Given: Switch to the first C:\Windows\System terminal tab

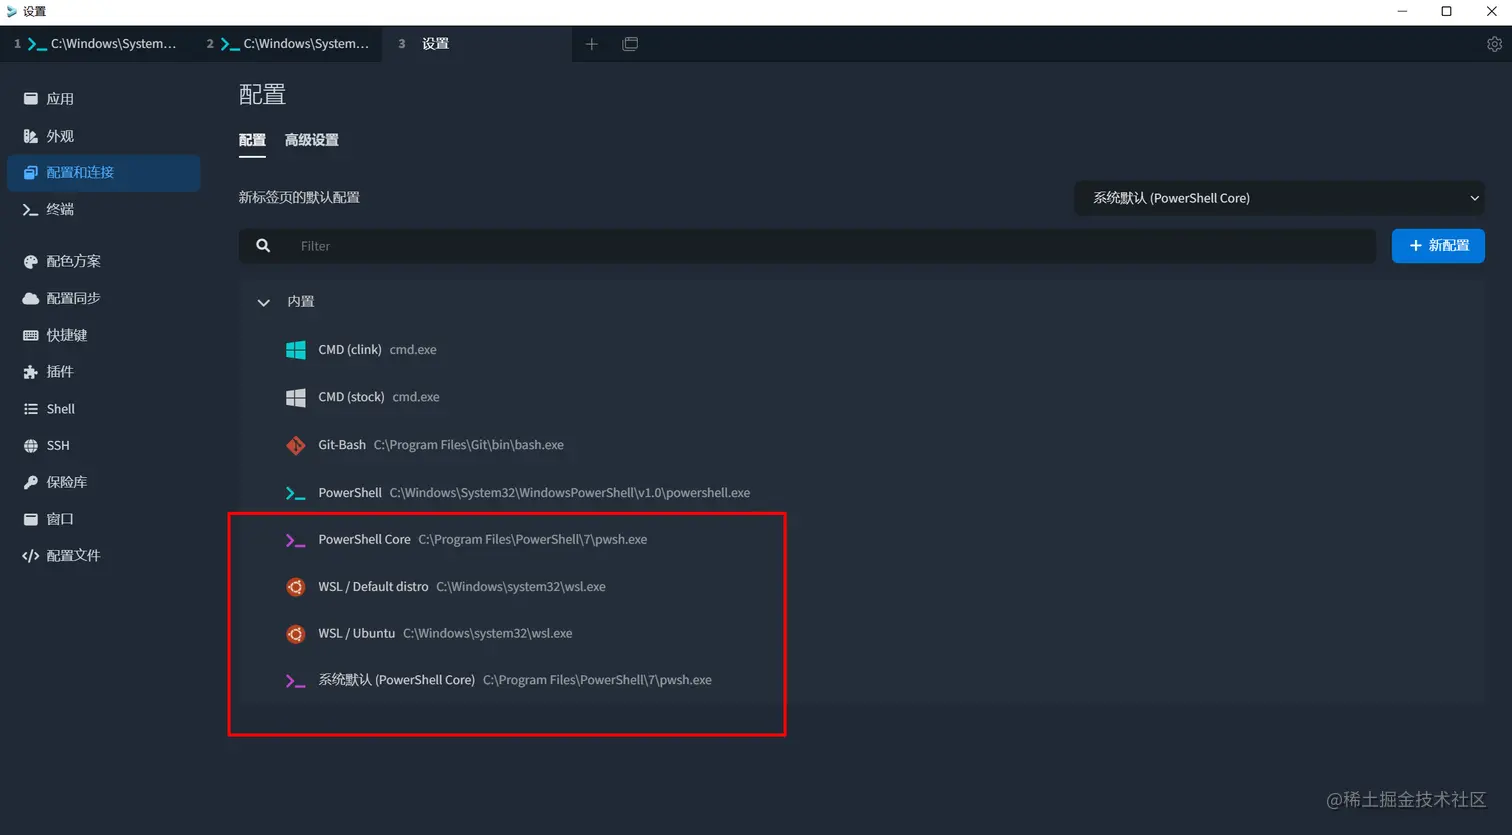Looking at the screenshot, I should click(x=96, y=44).
